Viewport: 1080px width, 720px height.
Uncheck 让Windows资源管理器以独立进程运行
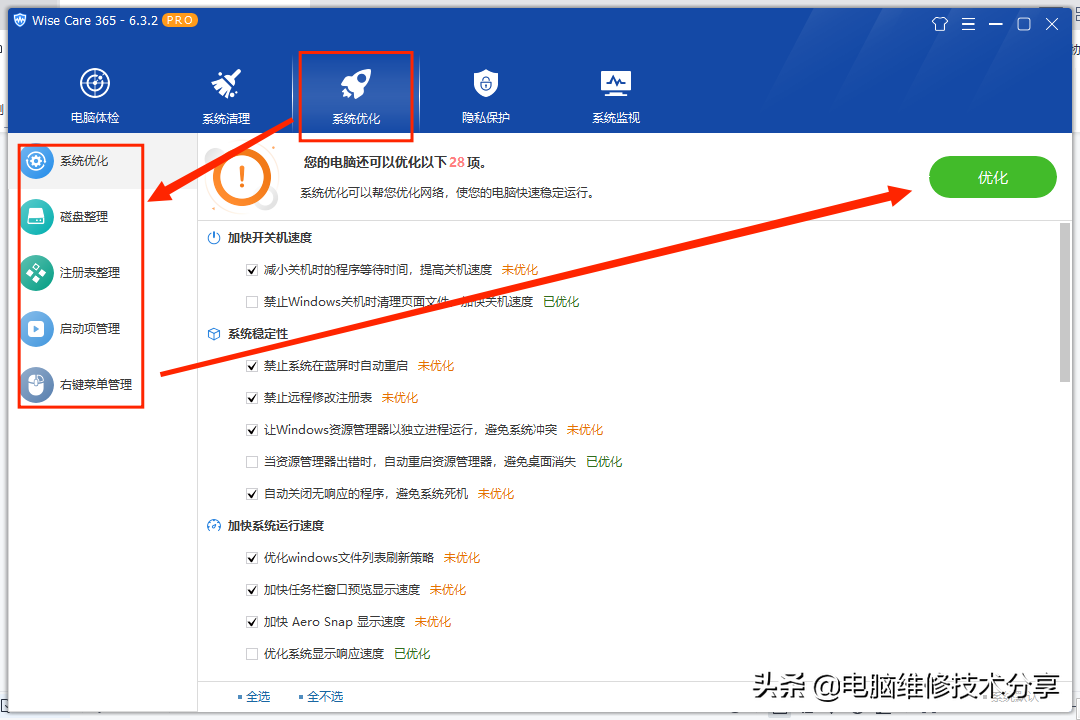[252, 430]
